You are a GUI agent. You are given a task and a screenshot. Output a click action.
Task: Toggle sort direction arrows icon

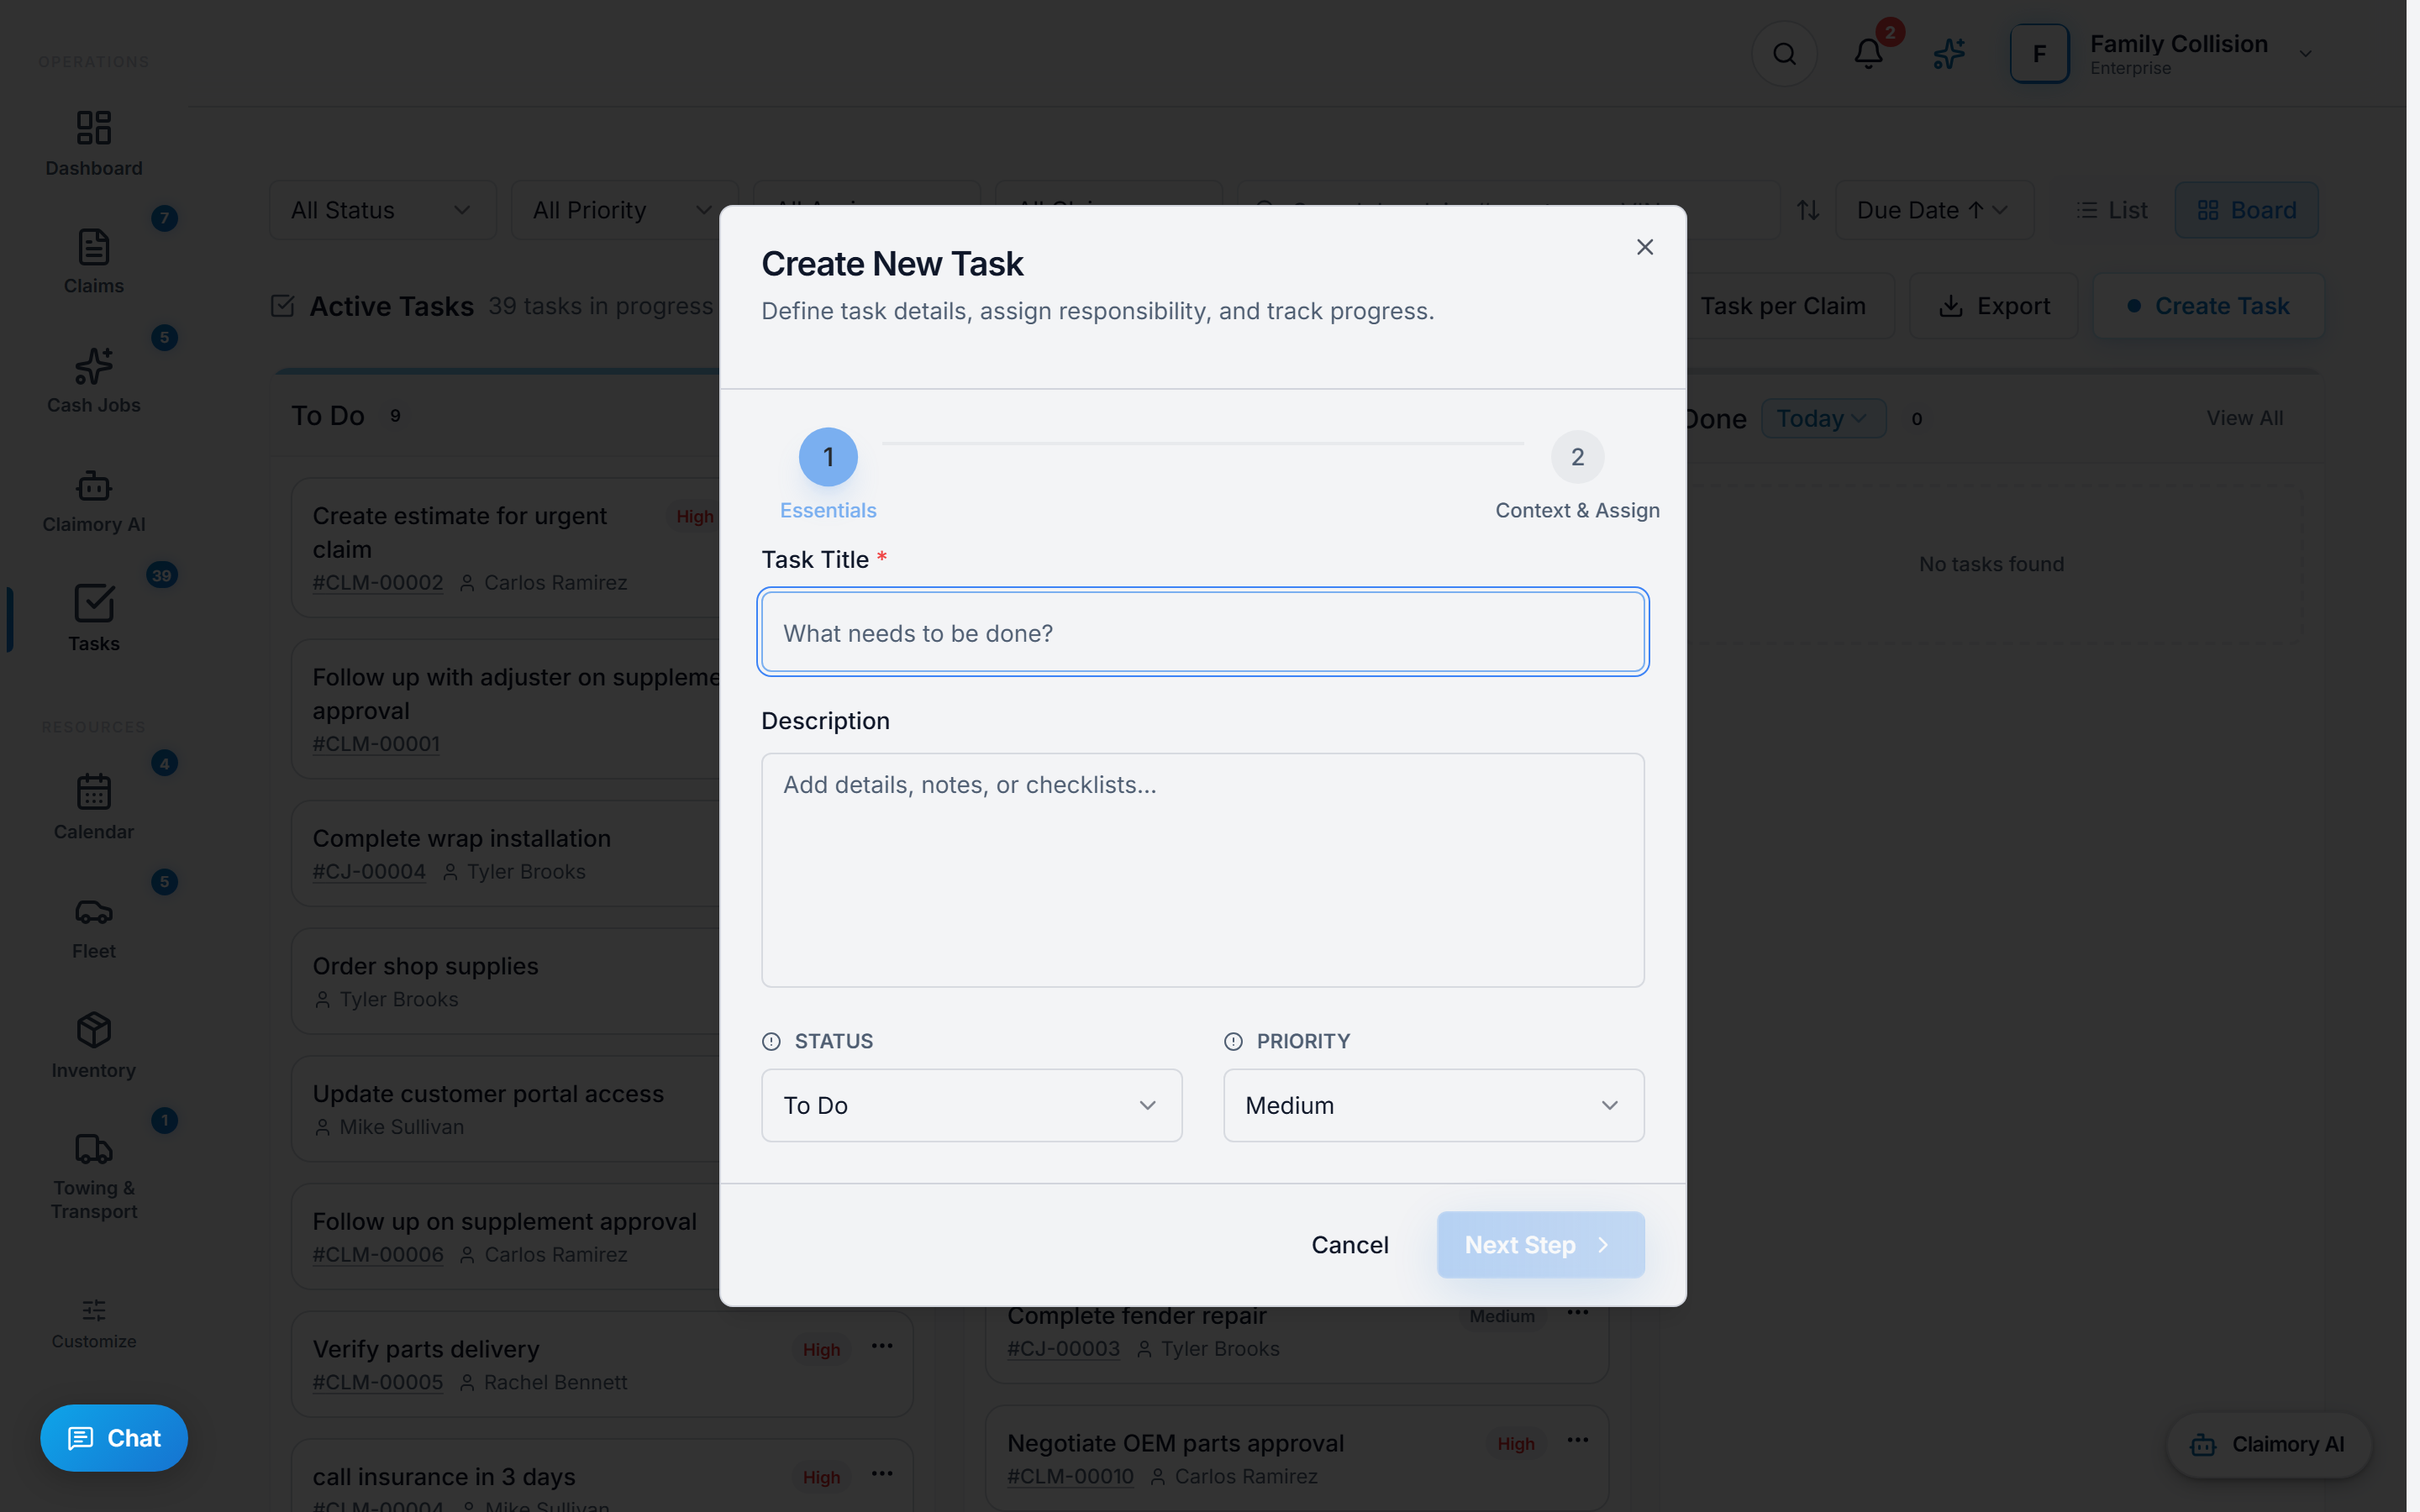point(1807,210)
